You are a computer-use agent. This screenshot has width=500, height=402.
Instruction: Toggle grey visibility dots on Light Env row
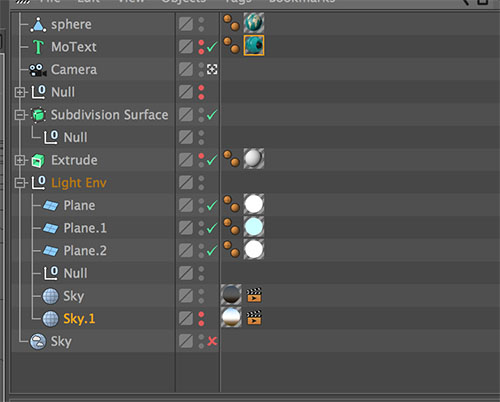click(x=201, y=183)
